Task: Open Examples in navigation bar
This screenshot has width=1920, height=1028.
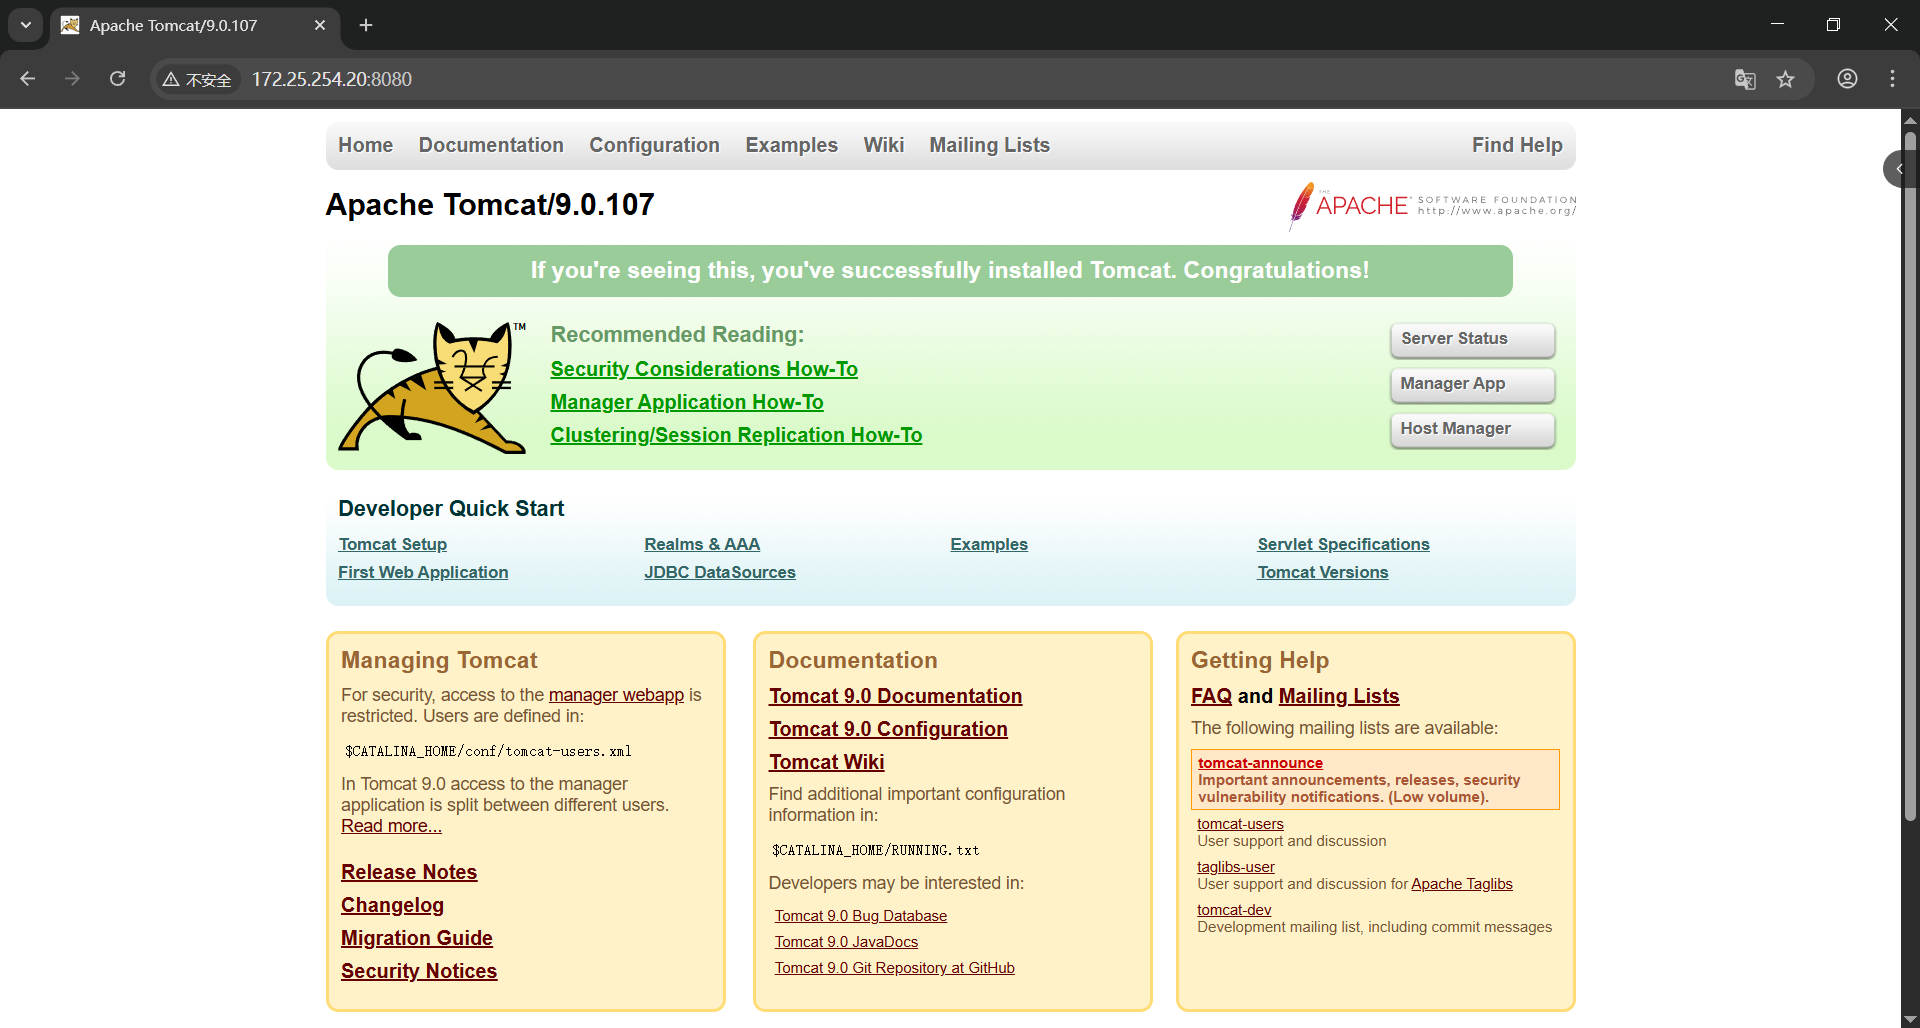Action: 791,145
